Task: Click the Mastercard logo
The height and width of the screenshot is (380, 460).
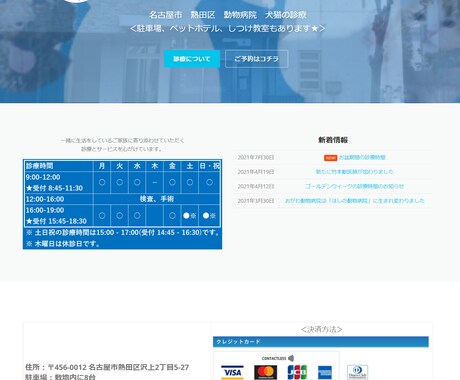Action: tap(265, 372)
